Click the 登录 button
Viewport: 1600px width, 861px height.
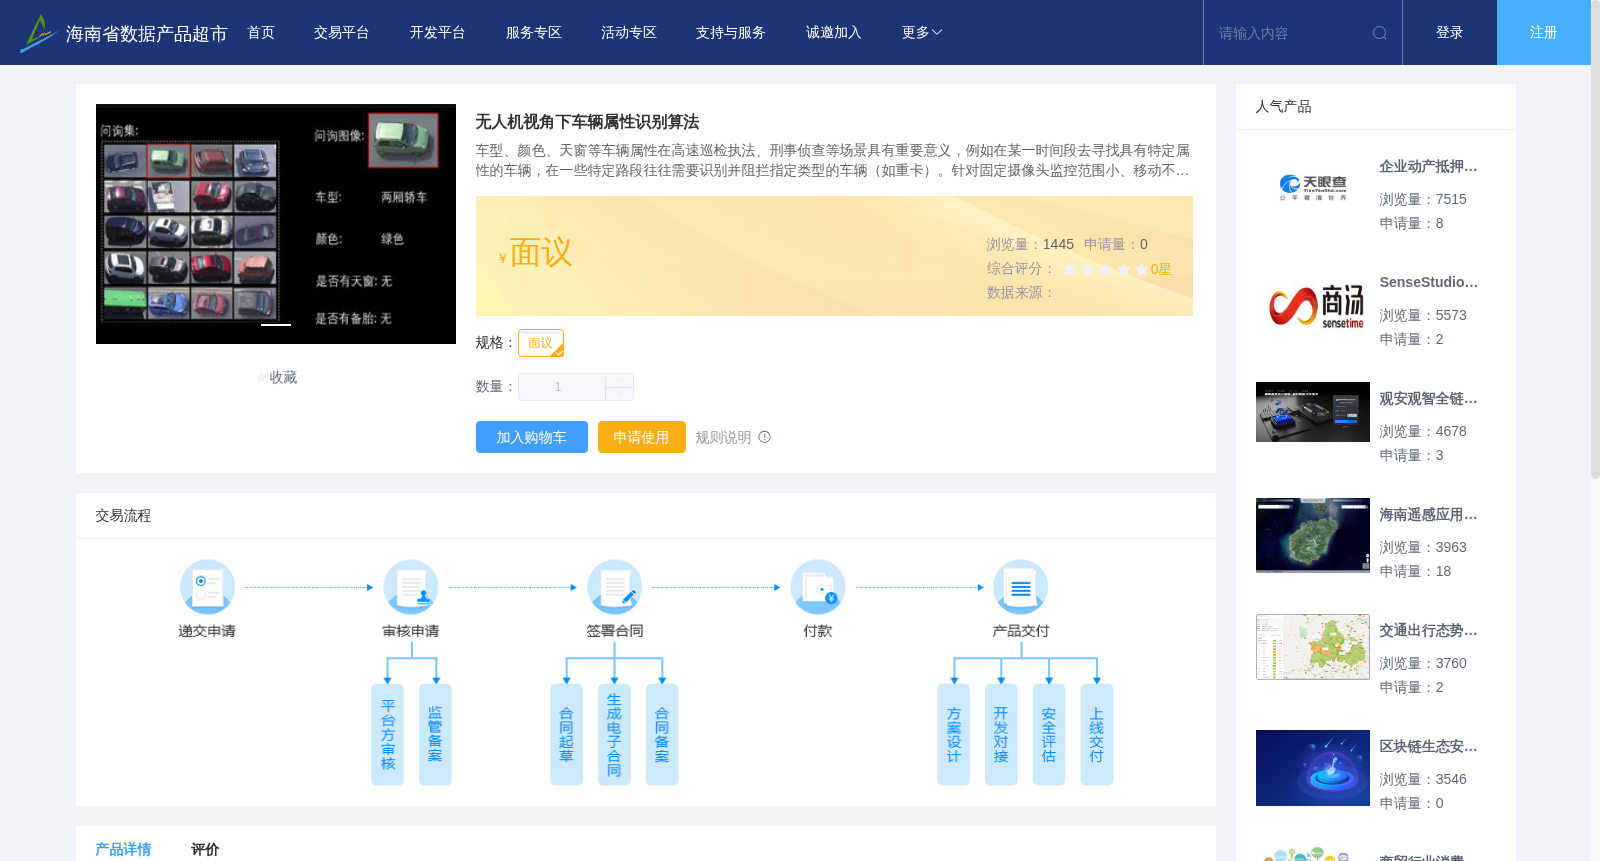click(x=1450, y=33)
